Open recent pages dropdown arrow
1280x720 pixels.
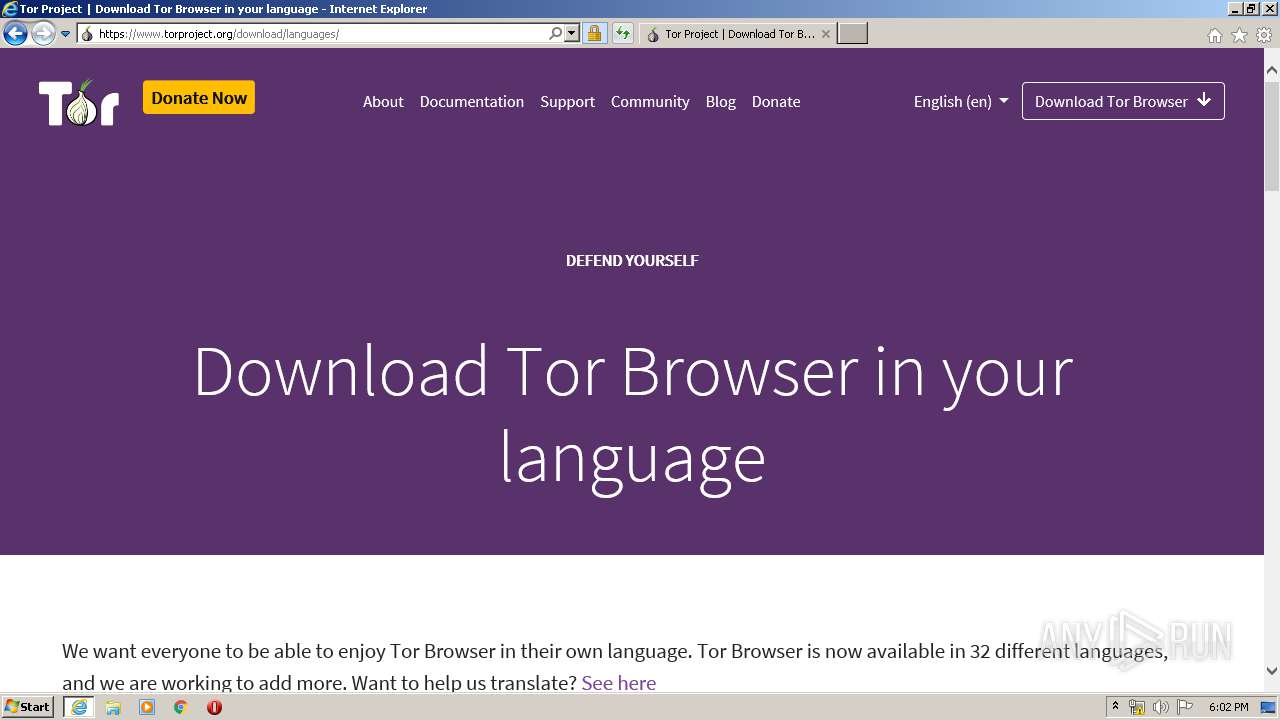point(66,34)
